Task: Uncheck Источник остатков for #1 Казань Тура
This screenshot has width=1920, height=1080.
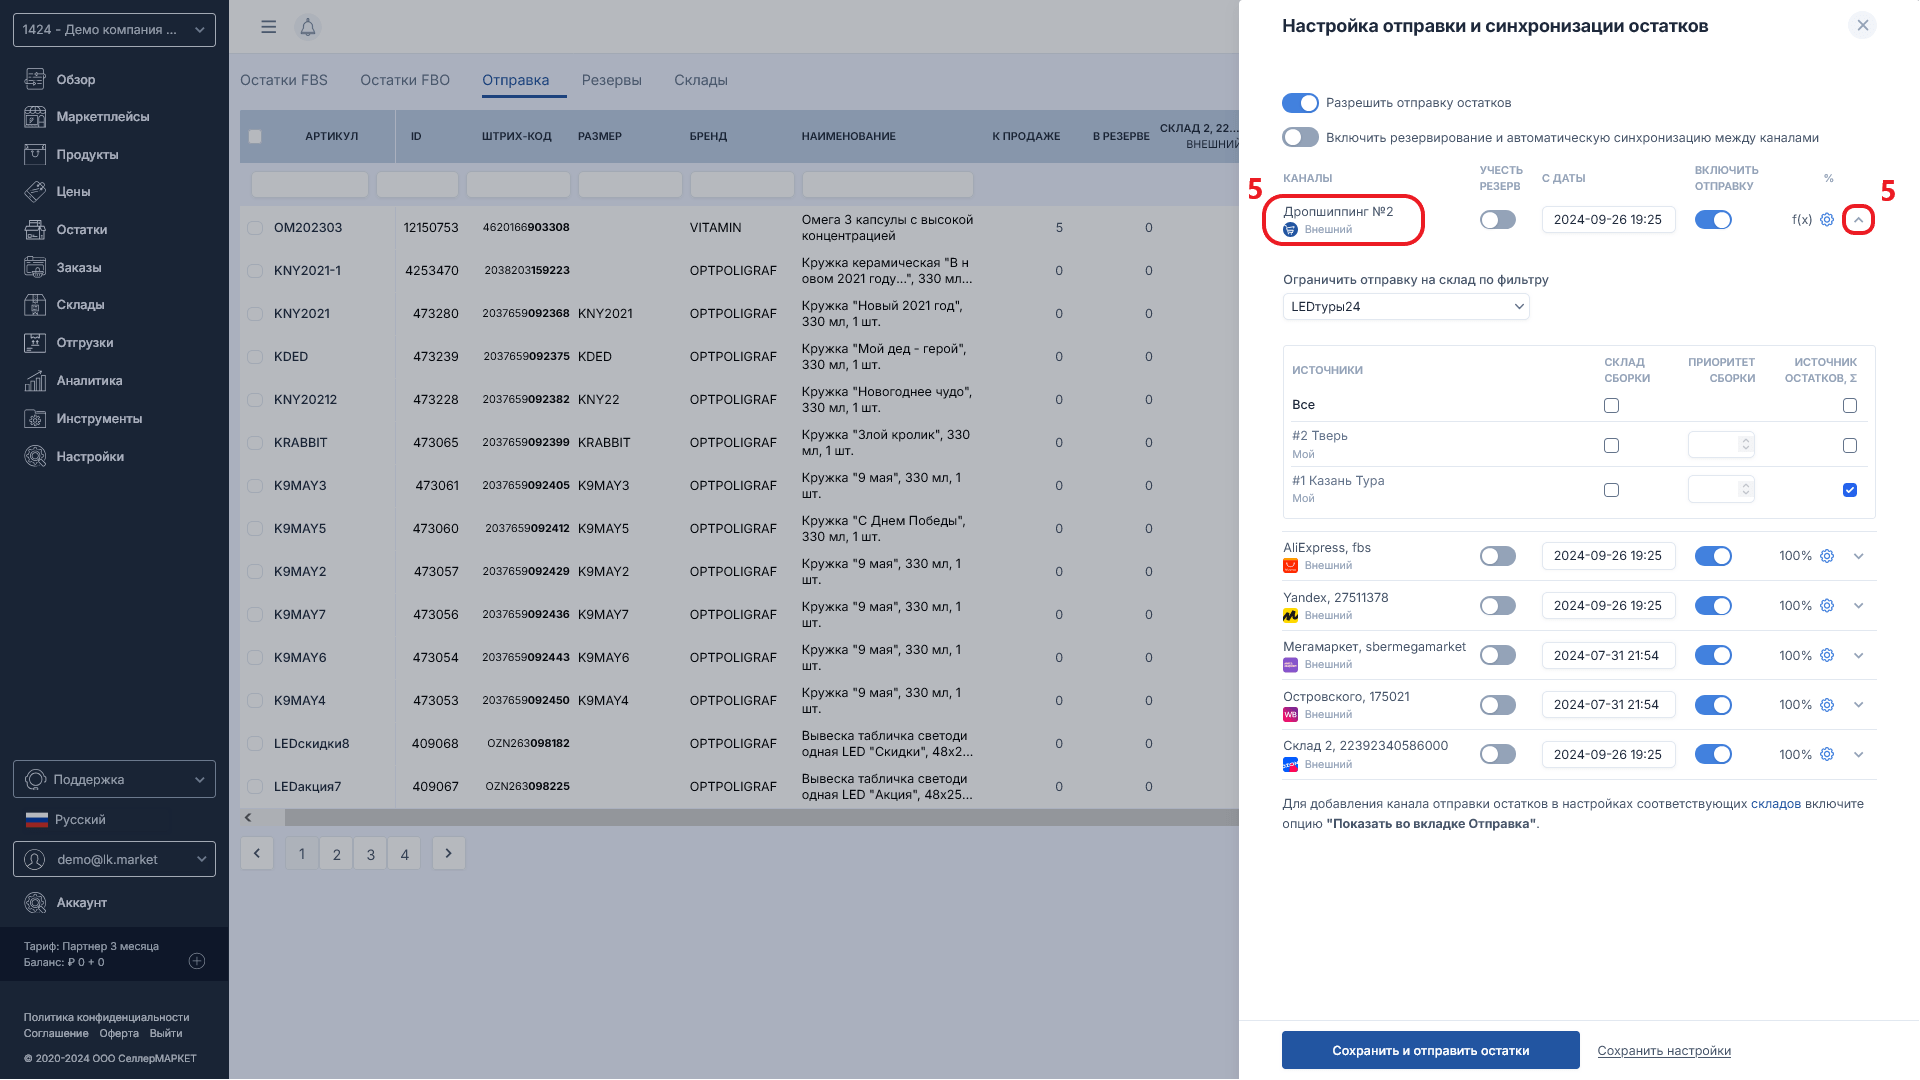Action: (1850, 490)
